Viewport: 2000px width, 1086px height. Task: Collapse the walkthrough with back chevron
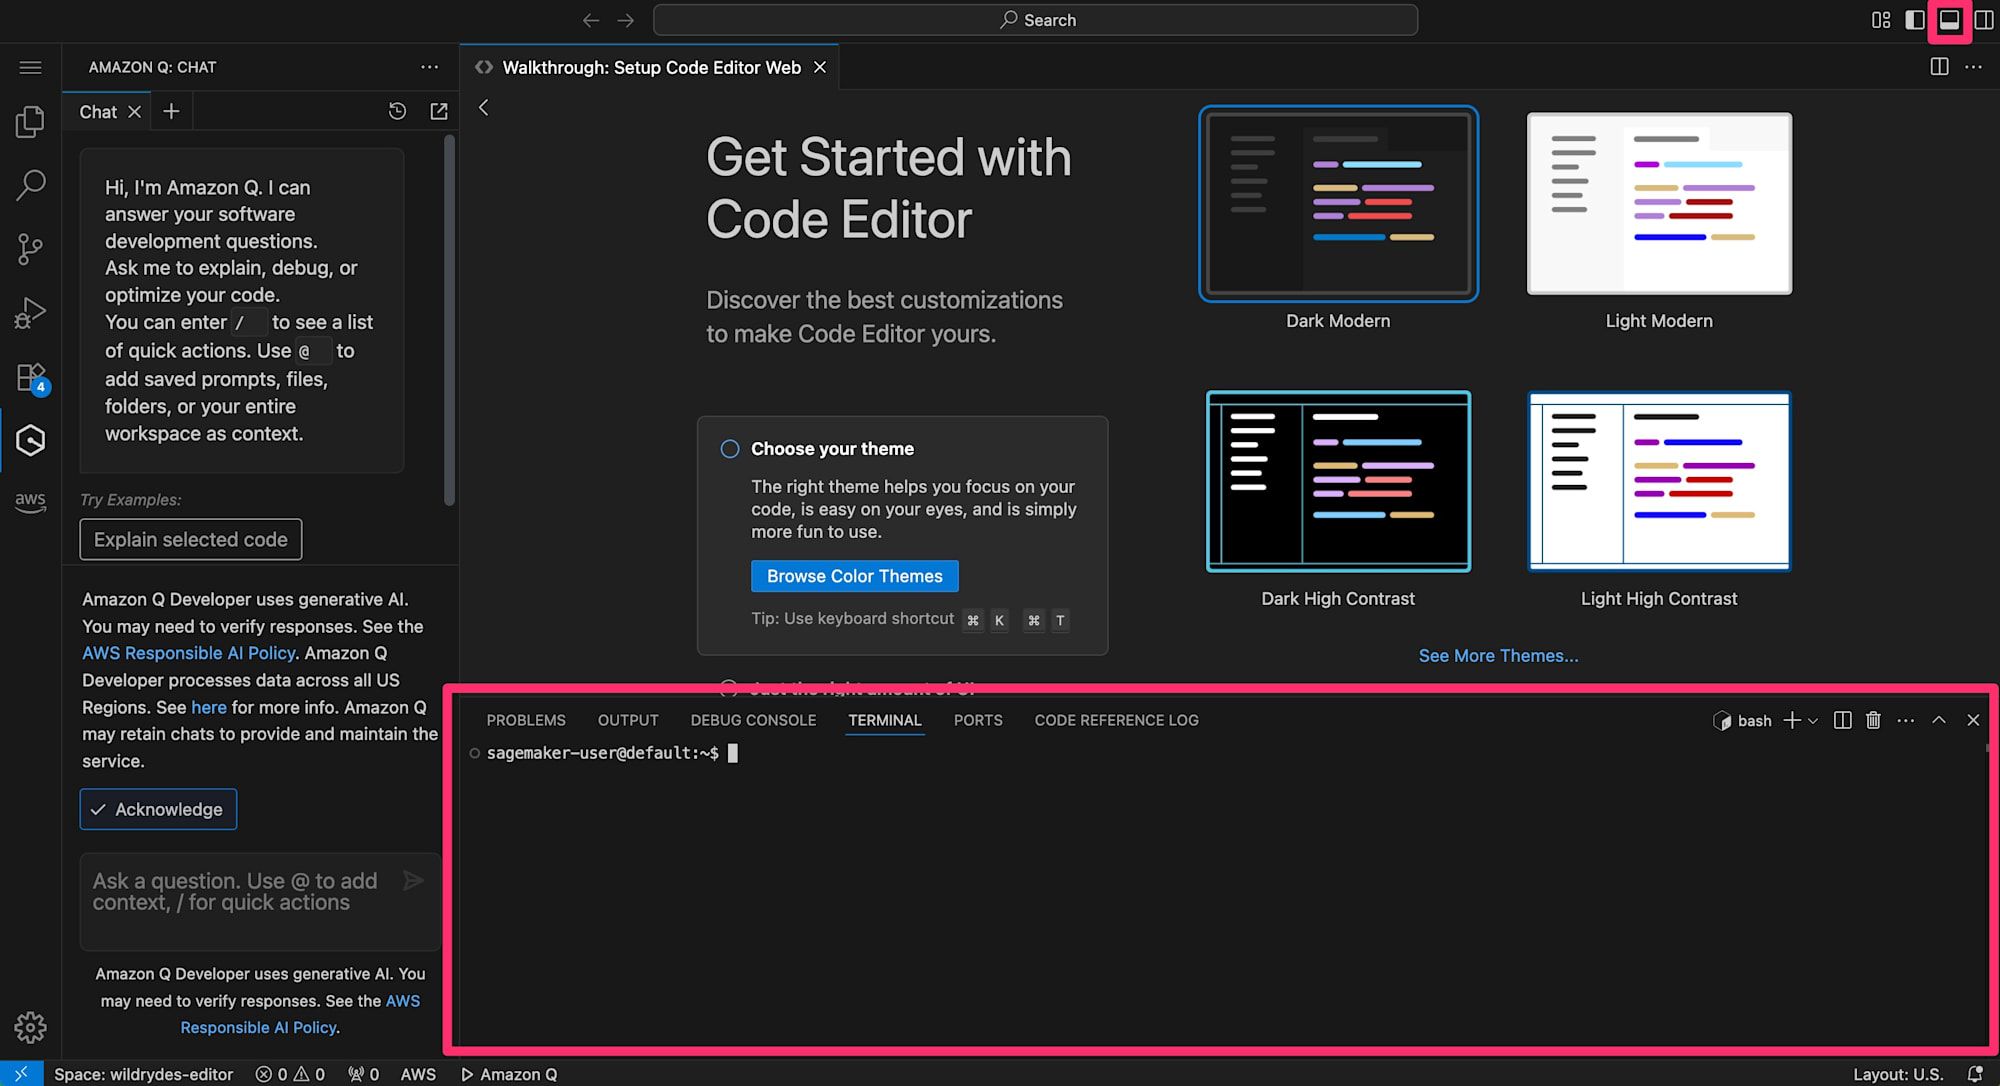[x=484, y=108]
